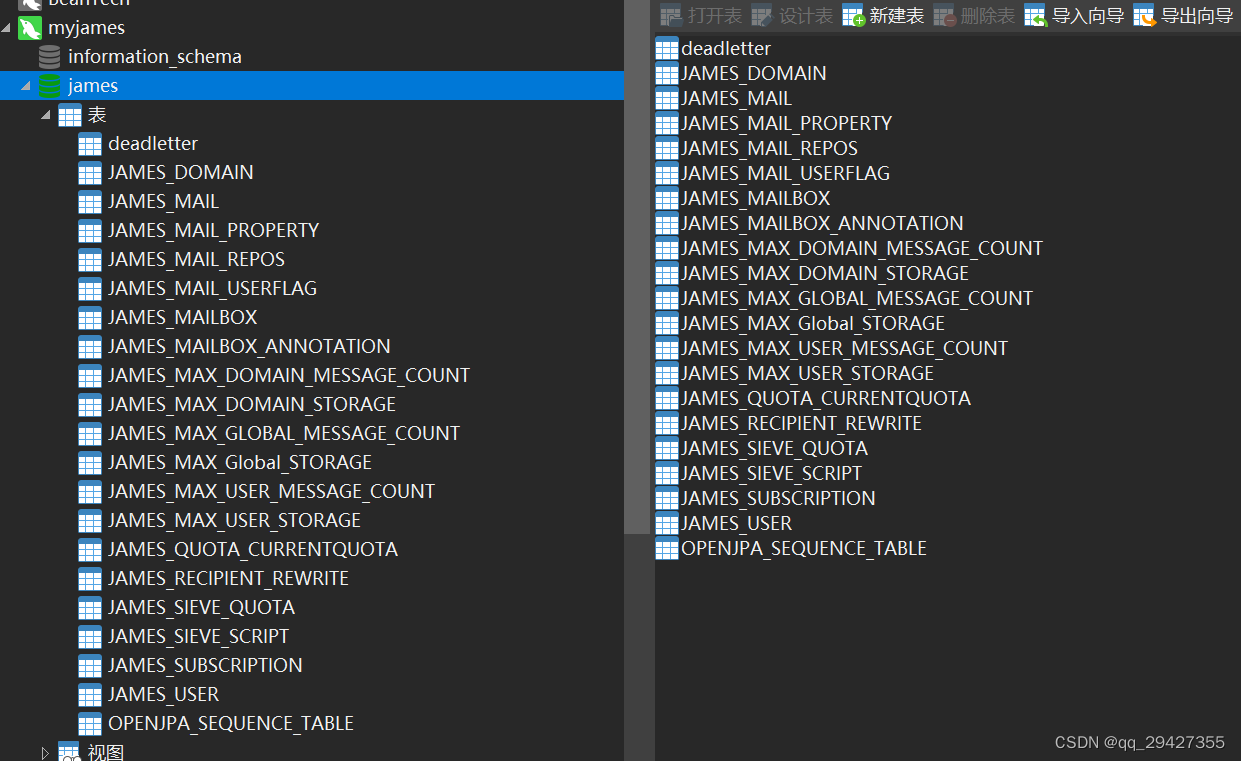Collapse the myjames connection node

point(7,28)
